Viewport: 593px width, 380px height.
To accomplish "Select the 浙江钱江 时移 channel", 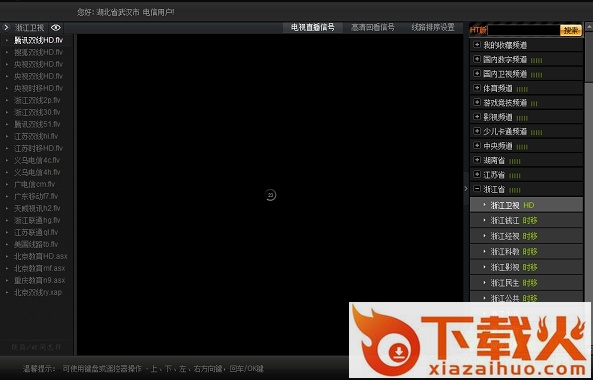I will point(526,221).
